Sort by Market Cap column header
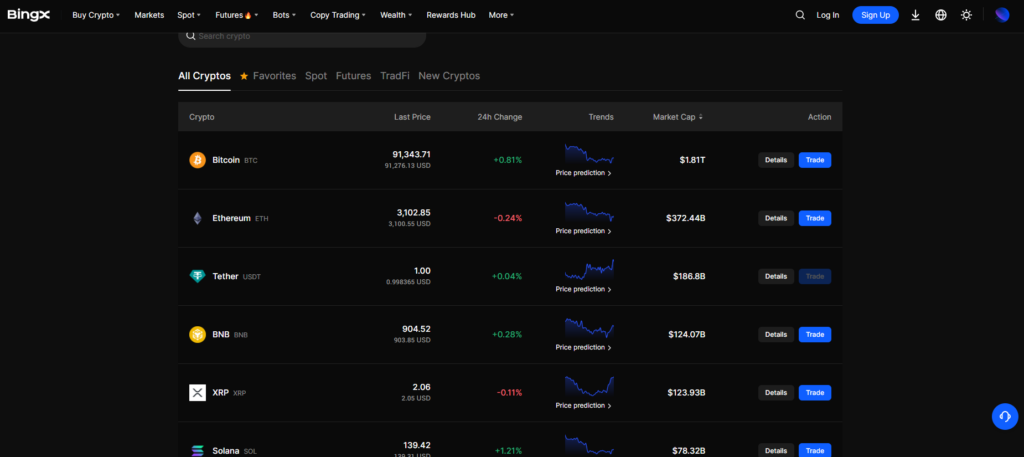The image size is (1024, 457). (x=678, y=117)
